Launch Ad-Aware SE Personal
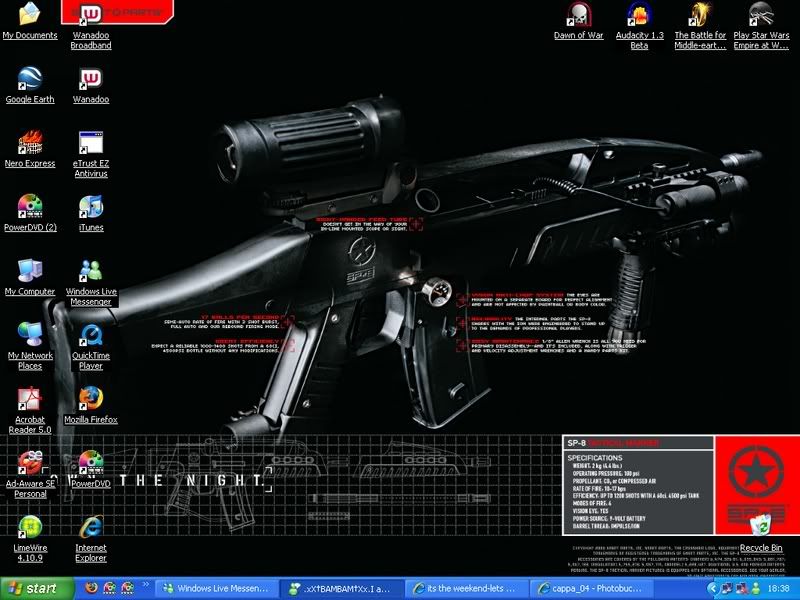The image size is (800, 600). (30, 476)
